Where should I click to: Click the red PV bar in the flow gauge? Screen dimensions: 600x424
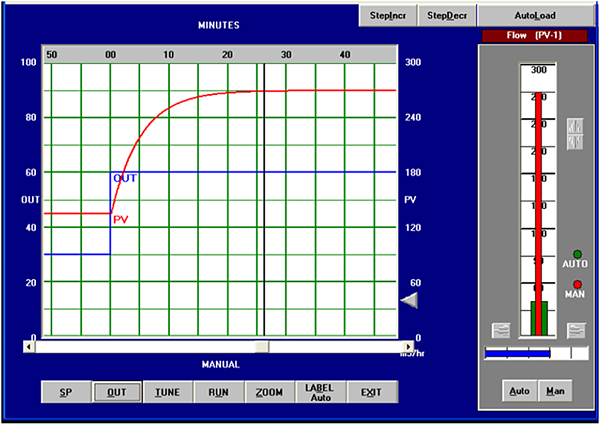[x=538, y=214]
